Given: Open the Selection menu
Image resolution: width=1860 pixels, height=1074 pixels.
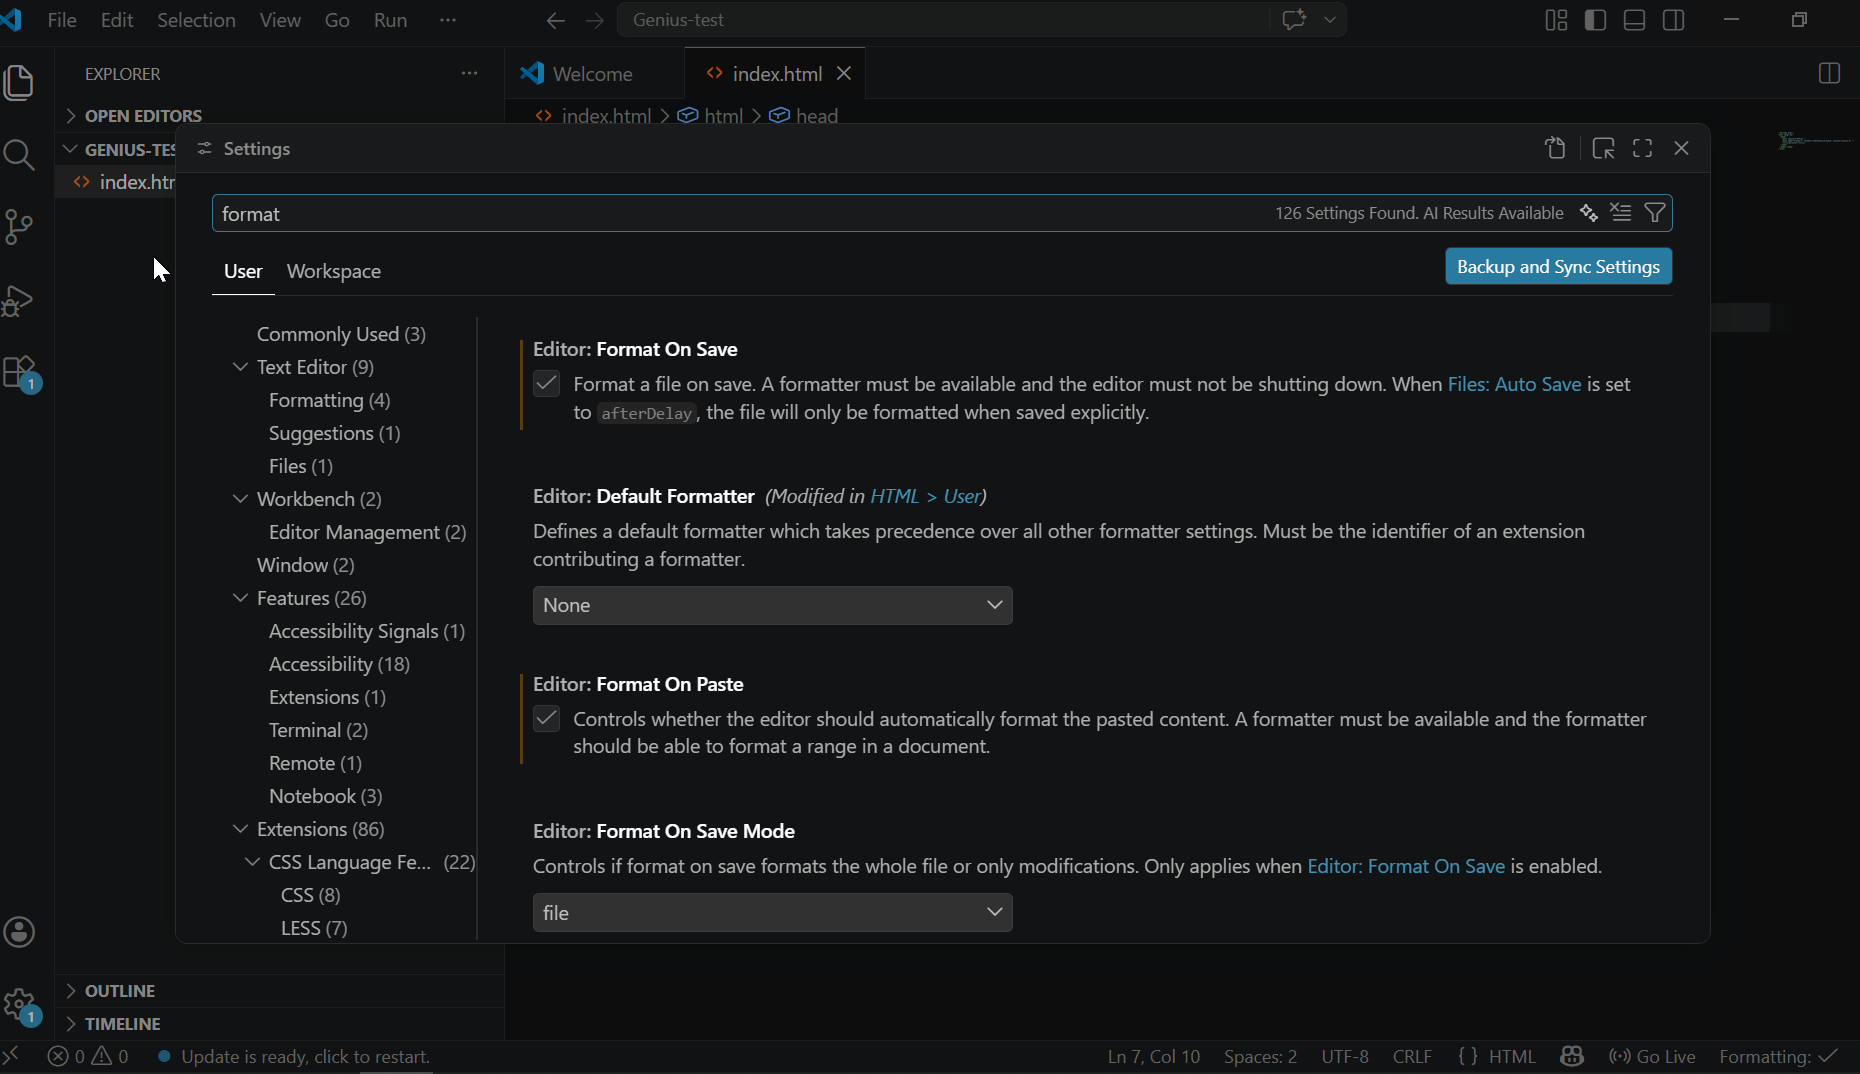Looking at the screenshot, I should click(x=196, y=20).
